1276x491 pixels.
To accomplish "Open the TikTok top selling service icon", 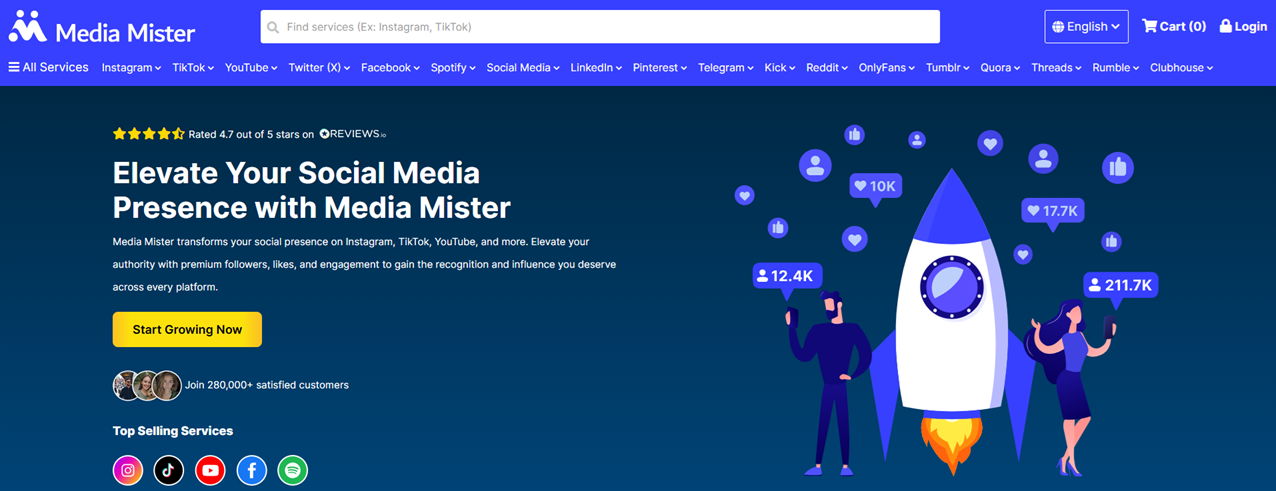I will pos(169,470).
